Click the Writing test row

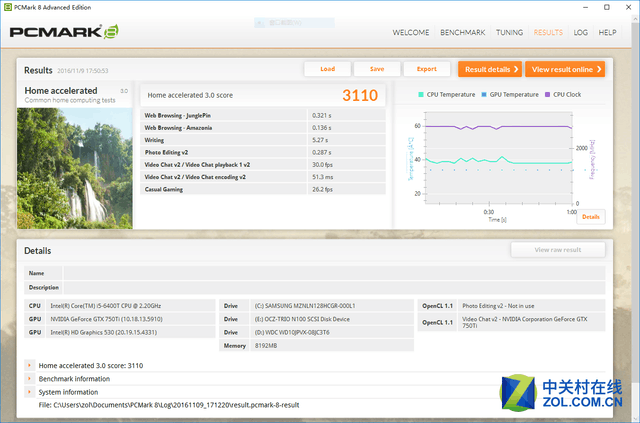point(263,140)
